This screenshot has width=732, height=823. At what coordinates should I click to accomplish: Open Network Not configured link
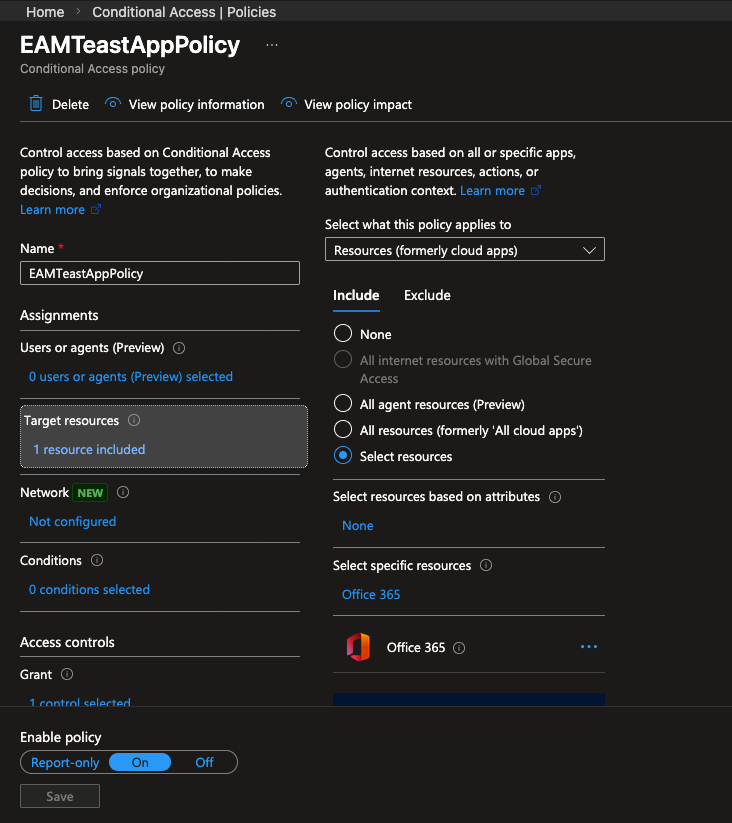point(72,522)
